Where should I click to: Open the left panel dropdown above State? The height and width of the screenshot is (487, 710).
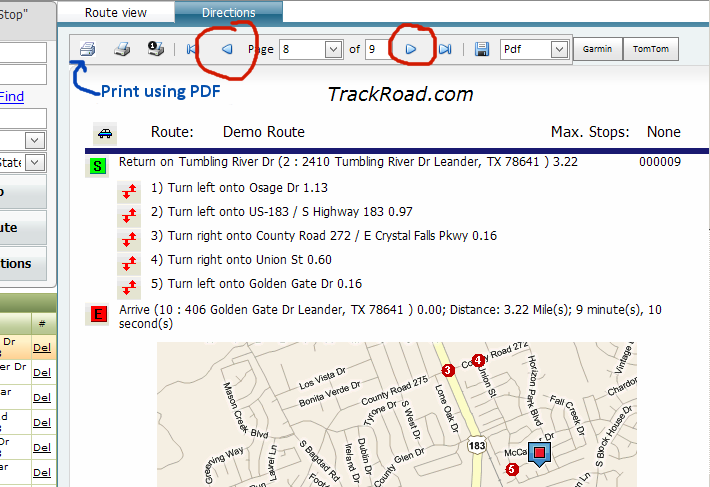35,140
